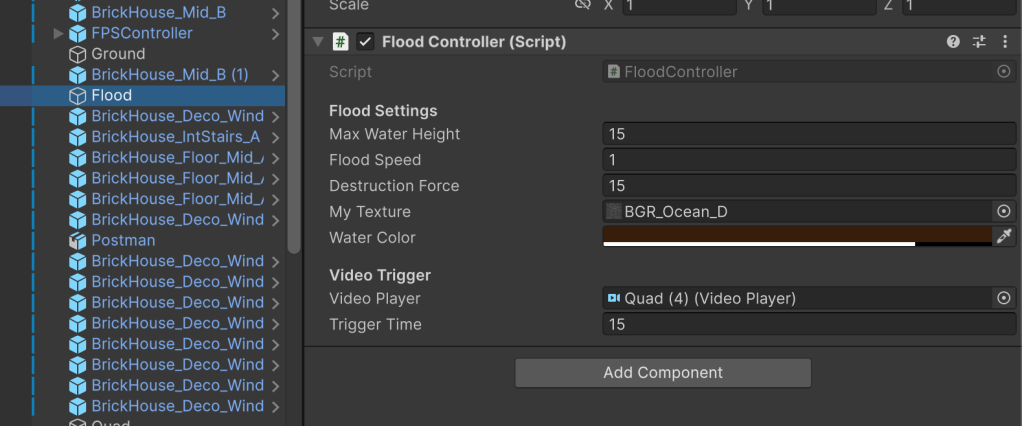Select the Flood object in hierarchy

coord(111,96)
